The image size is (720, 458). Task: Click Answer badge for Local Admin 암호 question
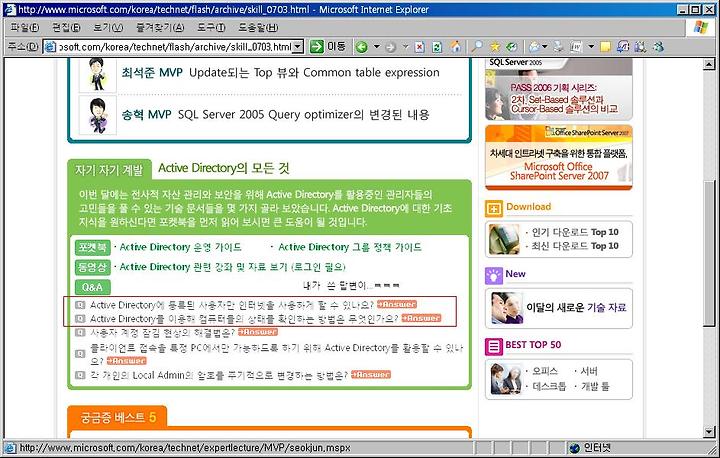pos(371,374)
